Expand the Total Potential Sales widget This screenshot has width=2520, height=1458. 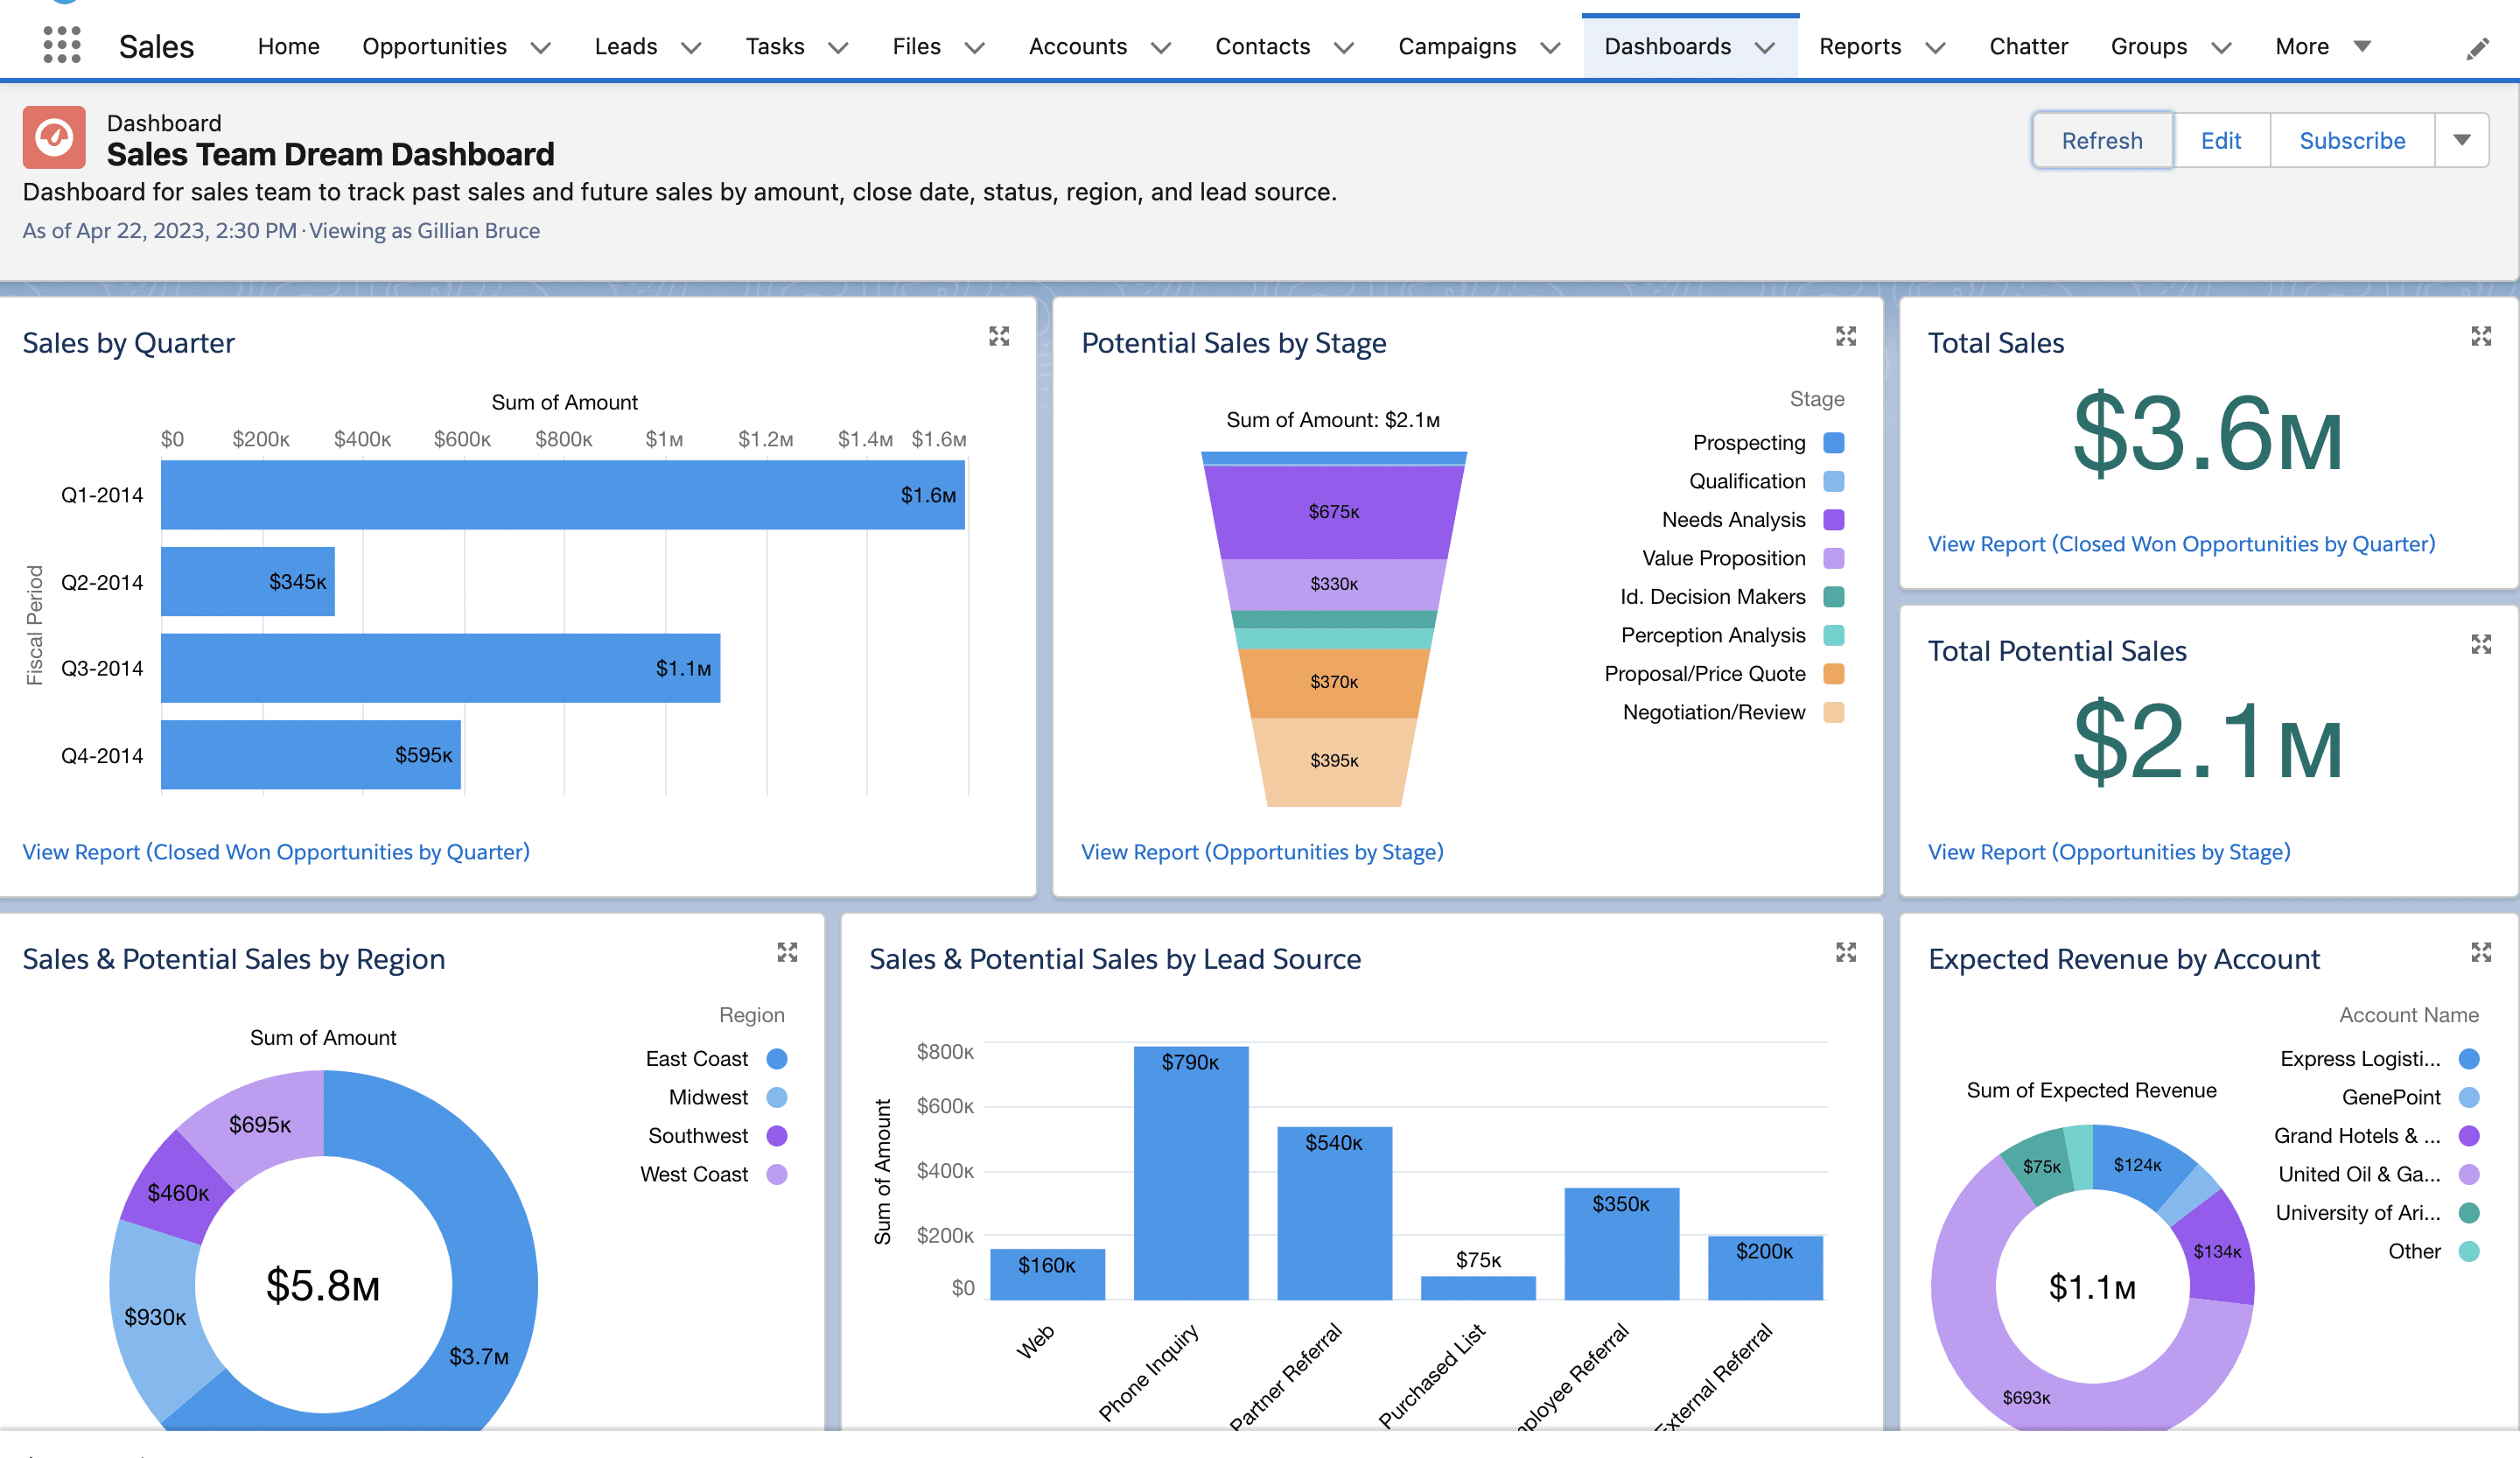coord(2481,644)
